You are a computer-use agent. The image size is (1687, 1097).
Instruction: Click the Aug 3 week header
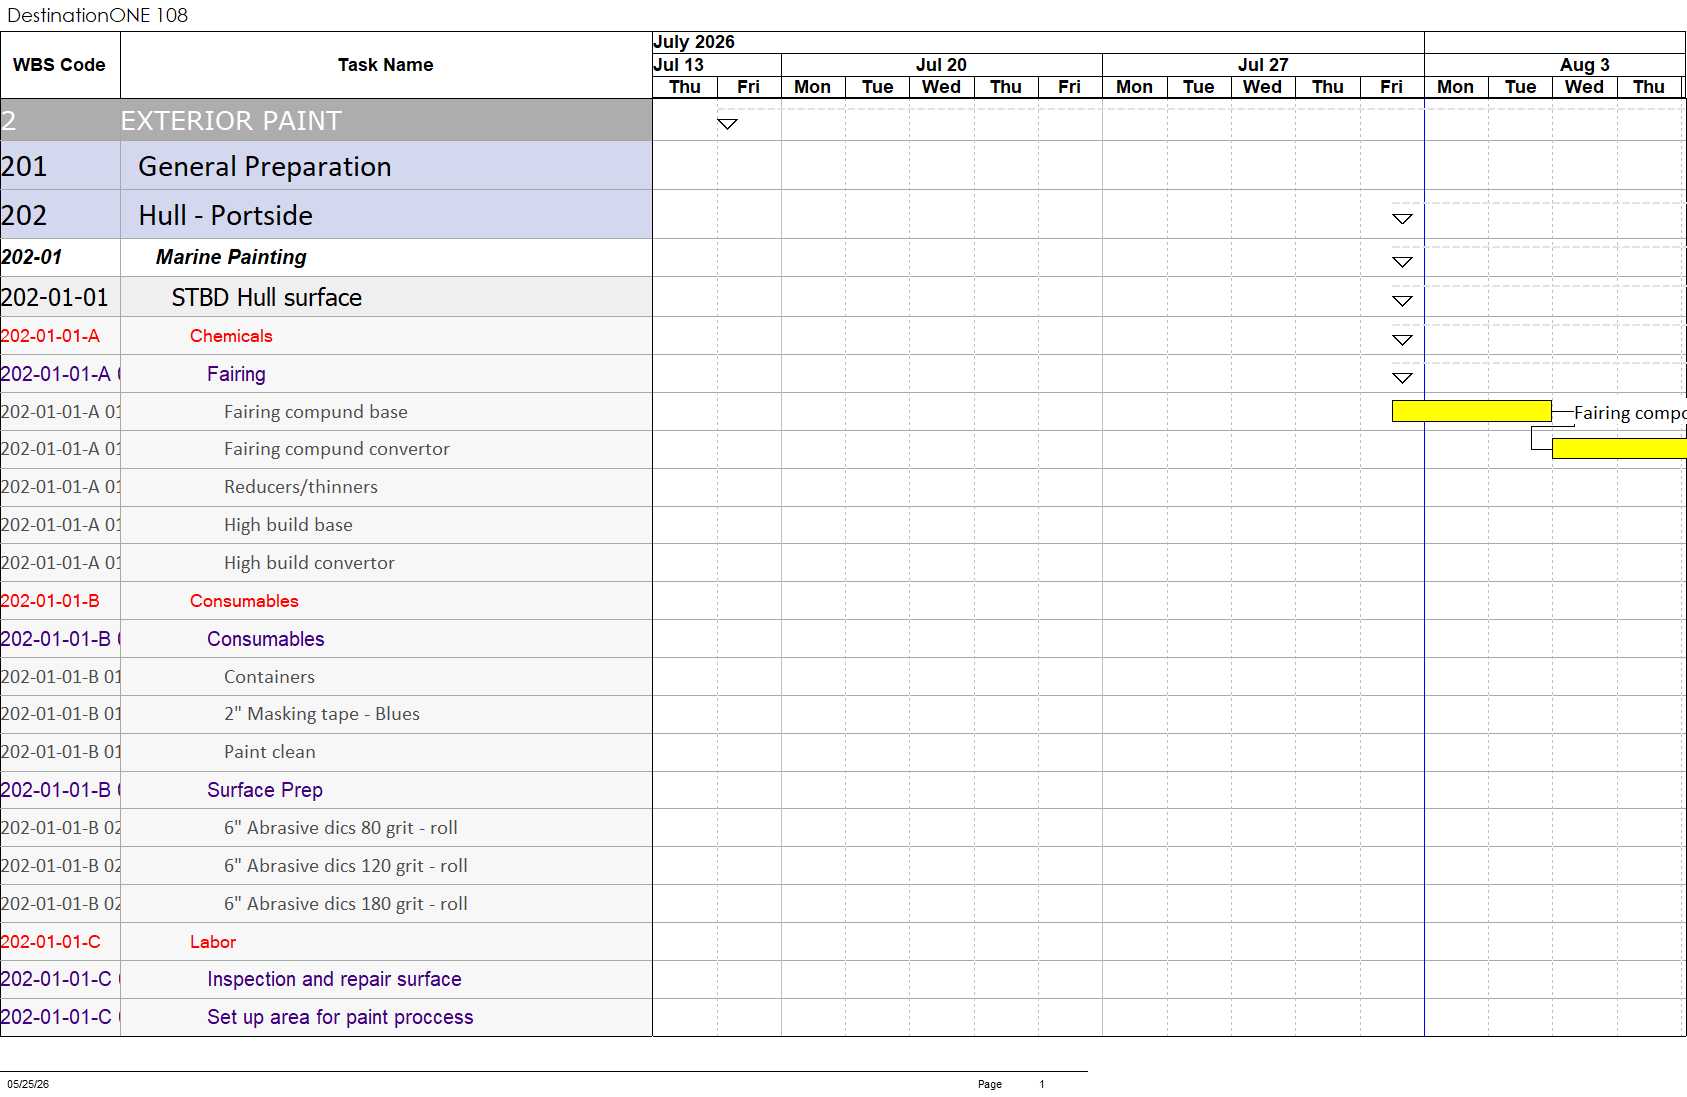point(1584,65)
